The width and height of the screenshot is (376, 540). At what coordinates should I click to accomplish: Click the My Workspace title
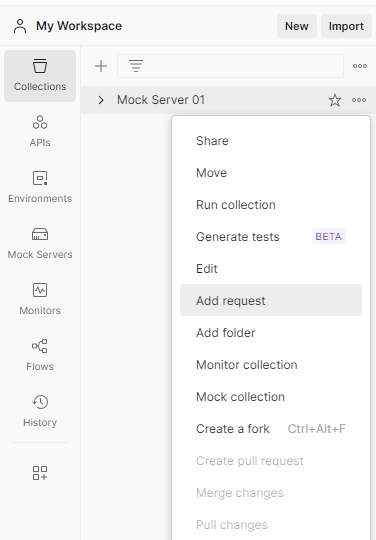click(x=79, y=26)
